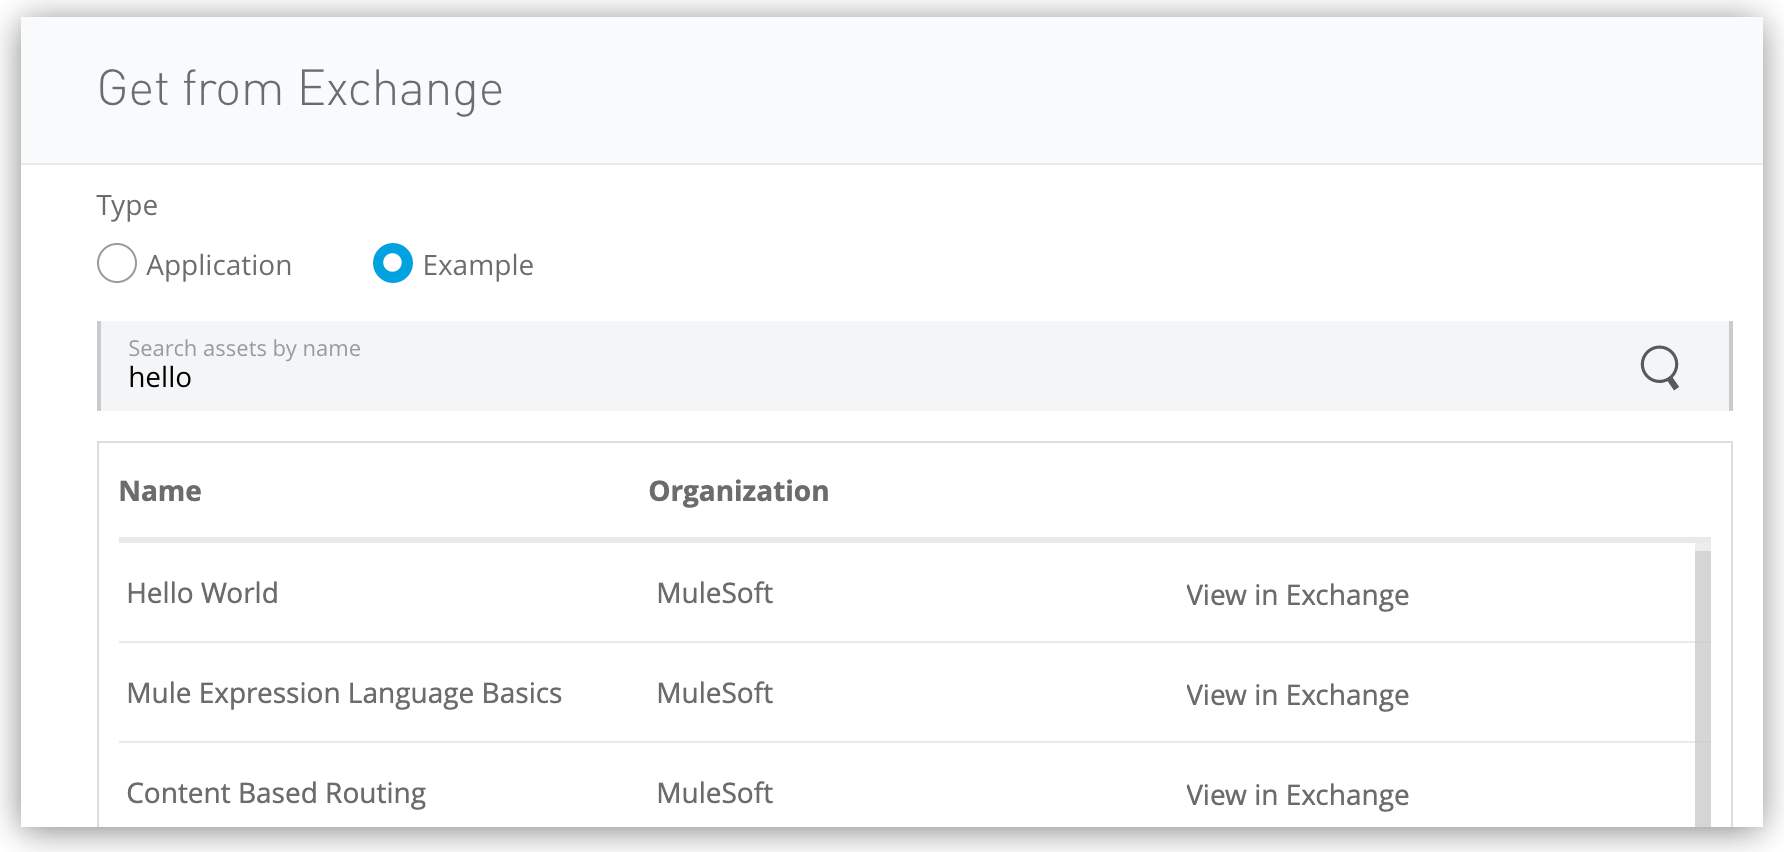Select the Hello World example name
Screen dimensions: 1784x852
click(x=202, y=593)
